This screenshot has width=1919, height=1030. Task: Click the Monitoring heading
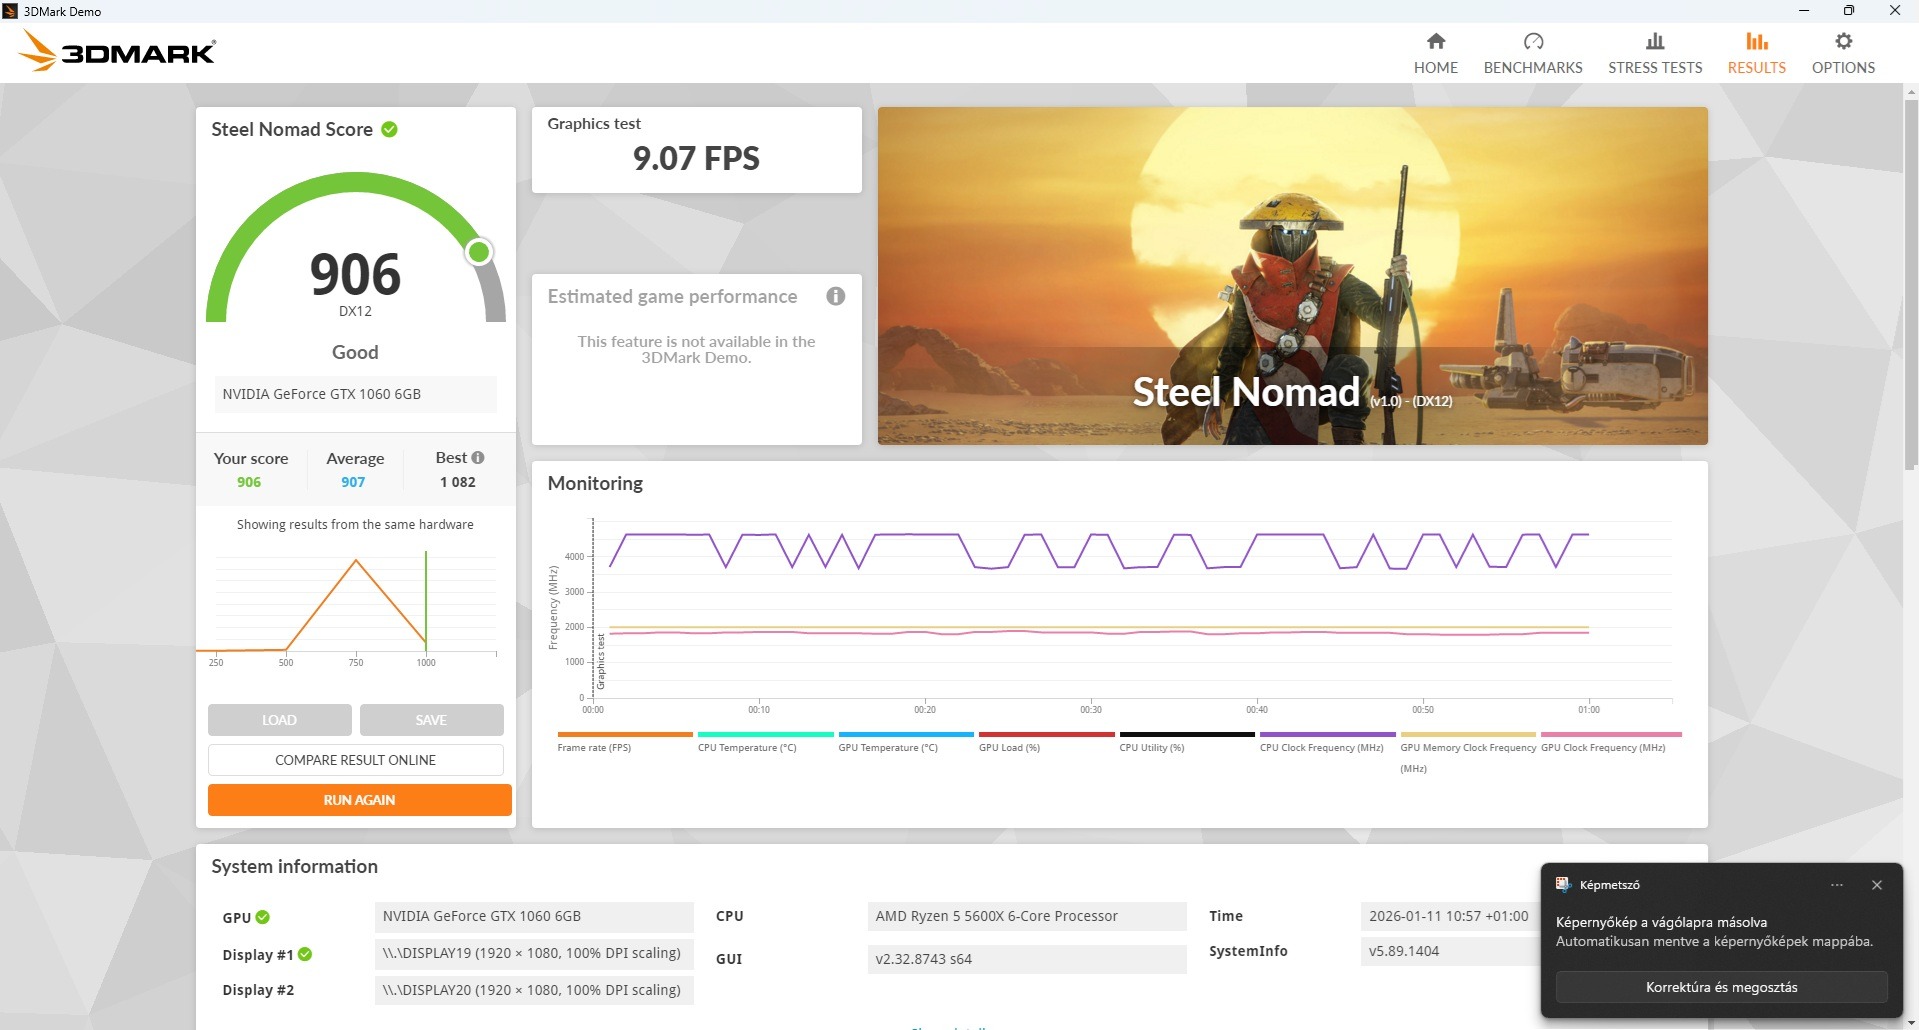pyautogui.click(x=595, y=483)
